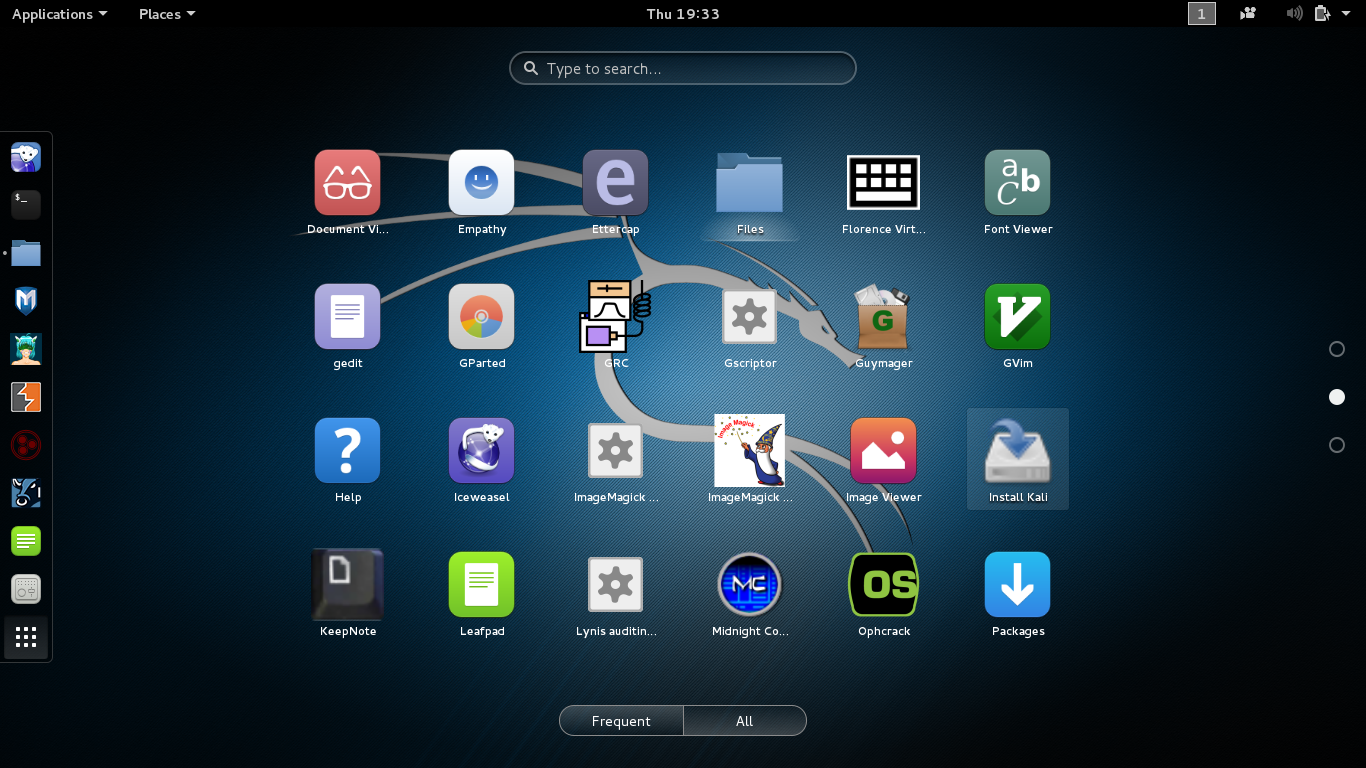This screenshot has height=768, width=1366.
Task: Open the Files folder icon in dock
Action: point(26,253)
